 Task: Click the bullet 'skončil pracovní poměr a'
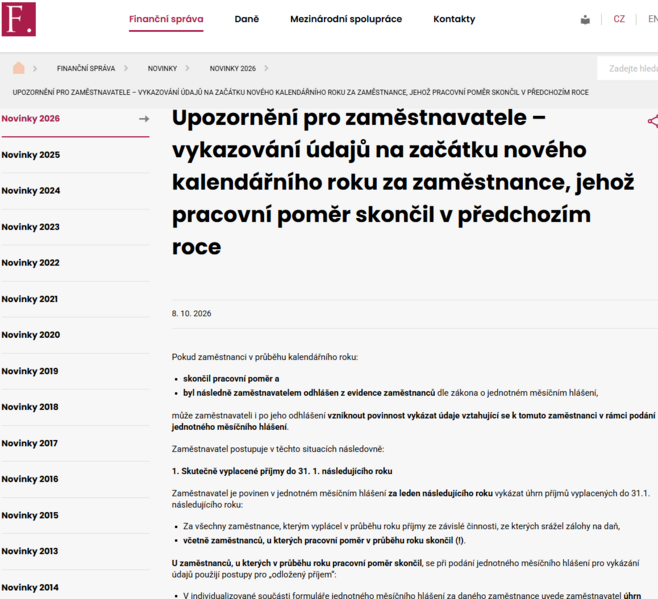click(231, 379)
